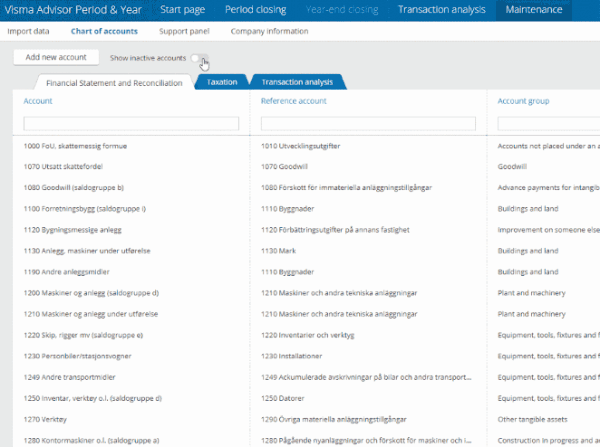Click the Reference account filter field

(x=367, y=123)
